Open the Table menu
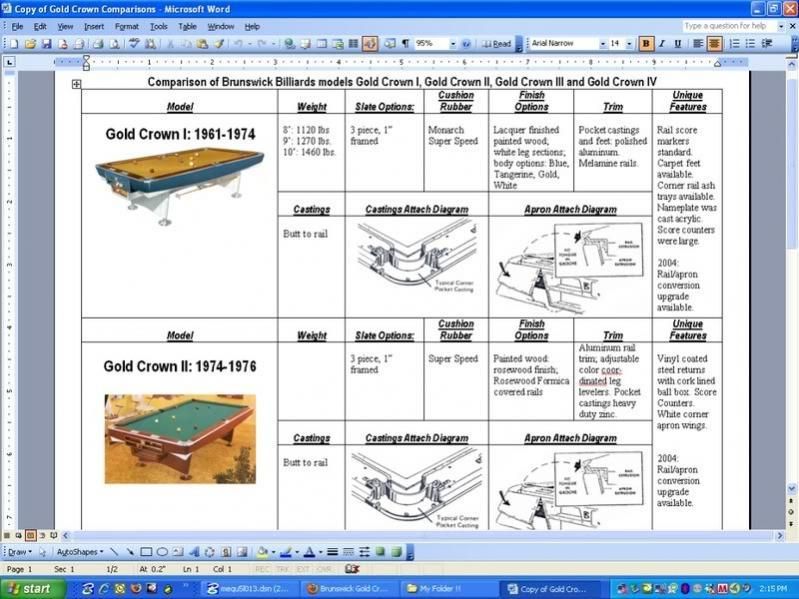The width and height of the screenshot is (799, 599). click(x=187, y=26)
